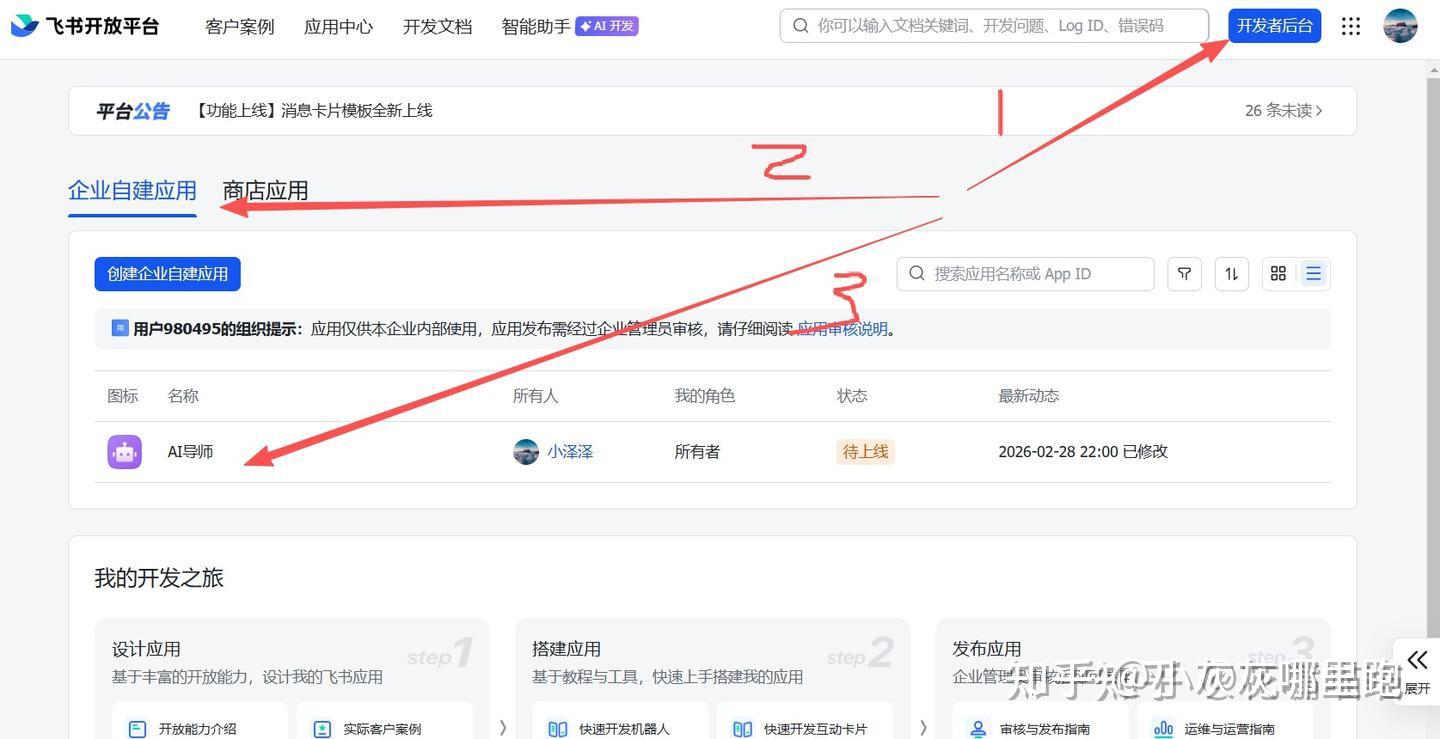This screenshot has width=1440, height=739.
Task: Open the AI导师 app by its name
Action: click(x=191, y=452)
